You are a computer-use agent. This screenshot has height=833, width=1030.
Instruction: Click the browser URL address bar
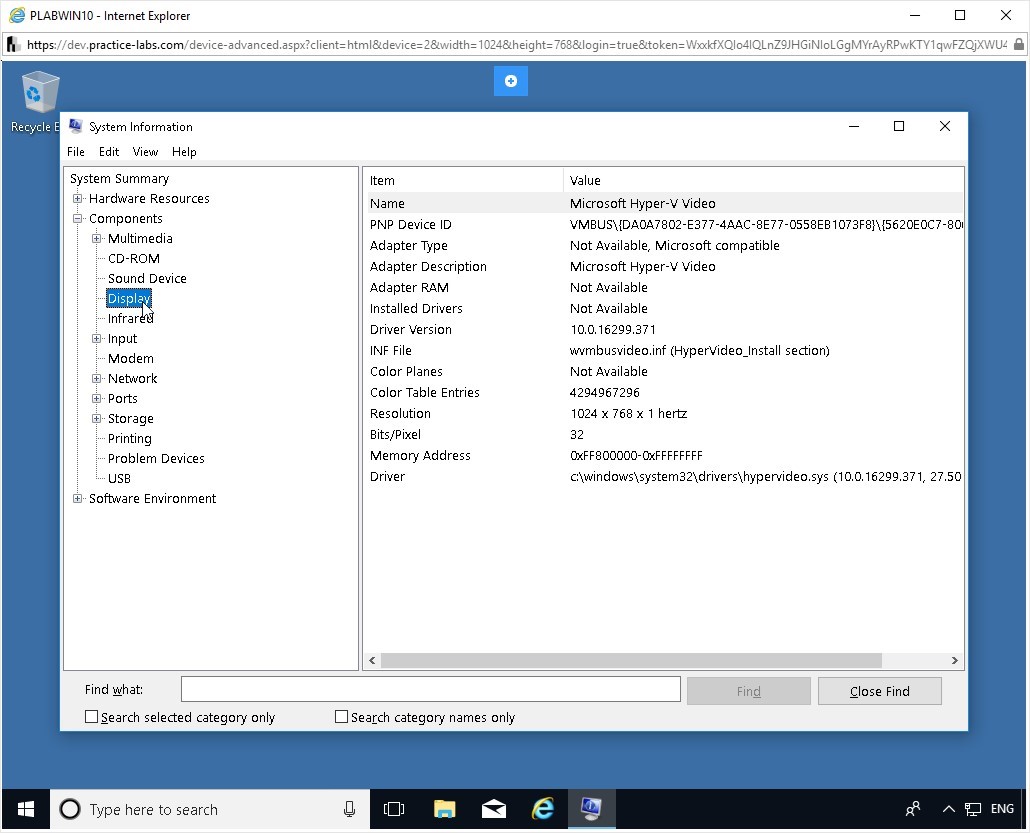pos(516,45)
